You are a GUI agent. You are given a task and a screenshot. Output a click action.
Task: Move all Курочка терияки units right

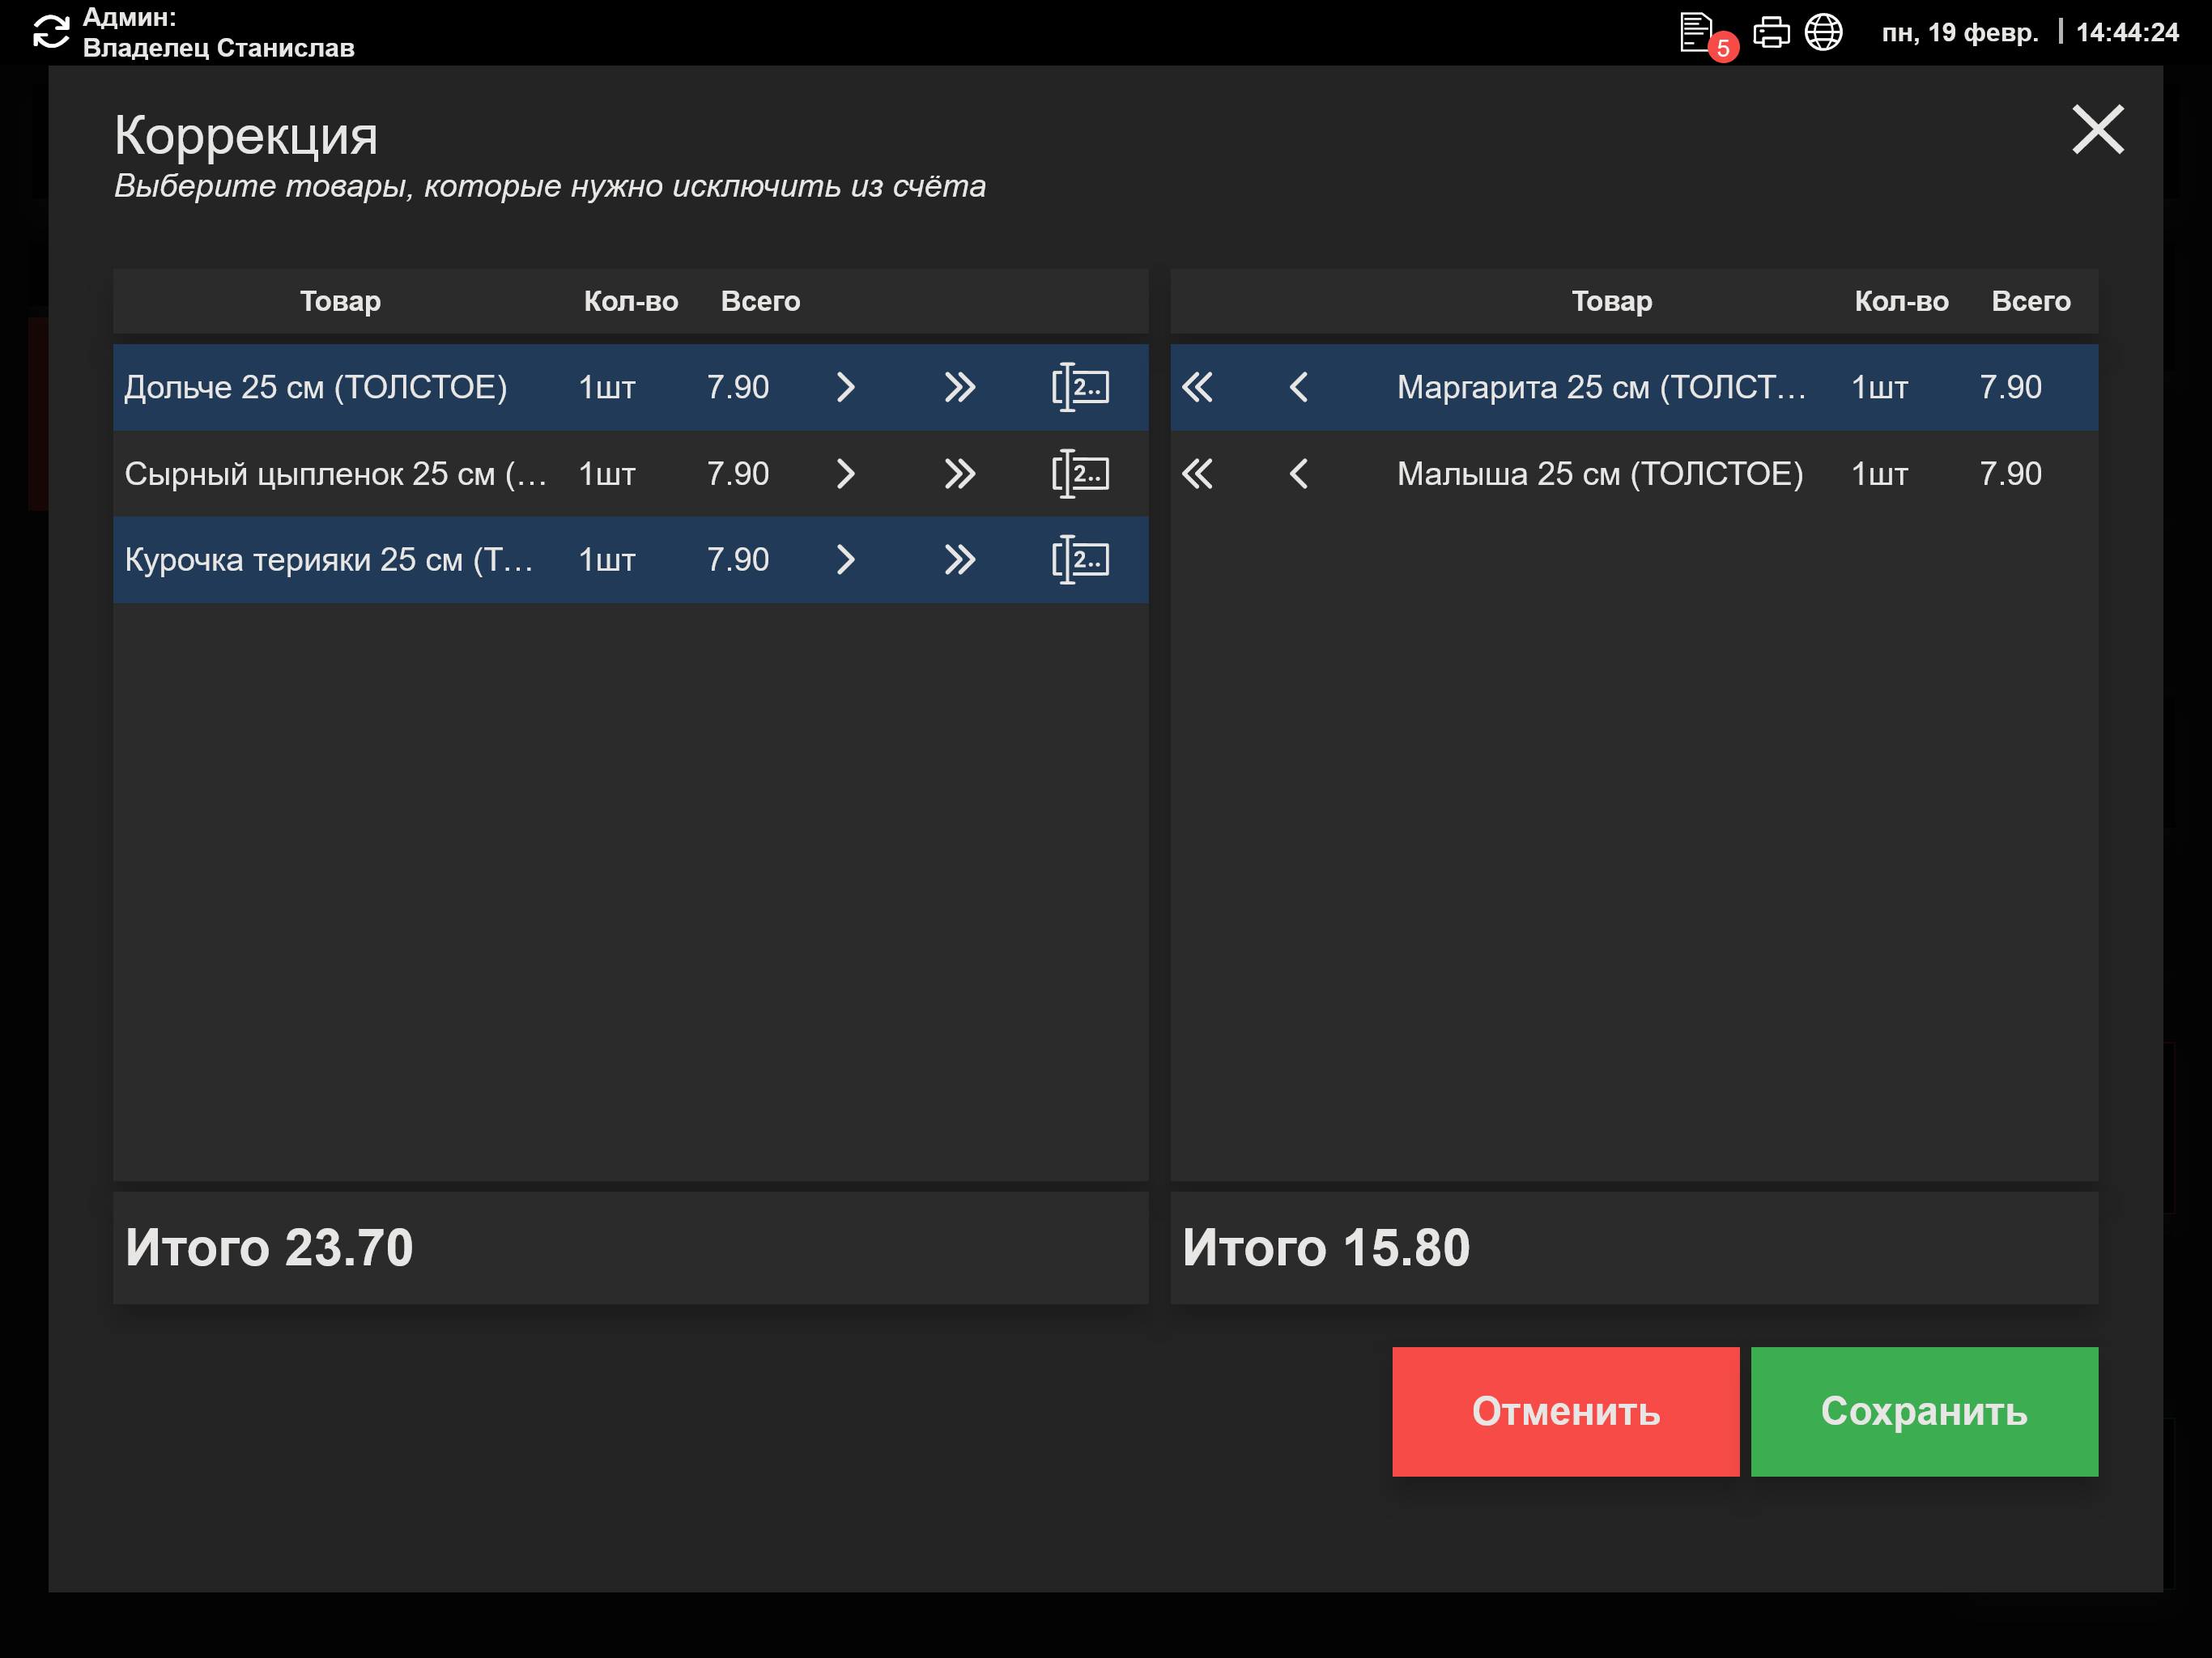pyautogui.click(x=959, y=559)
